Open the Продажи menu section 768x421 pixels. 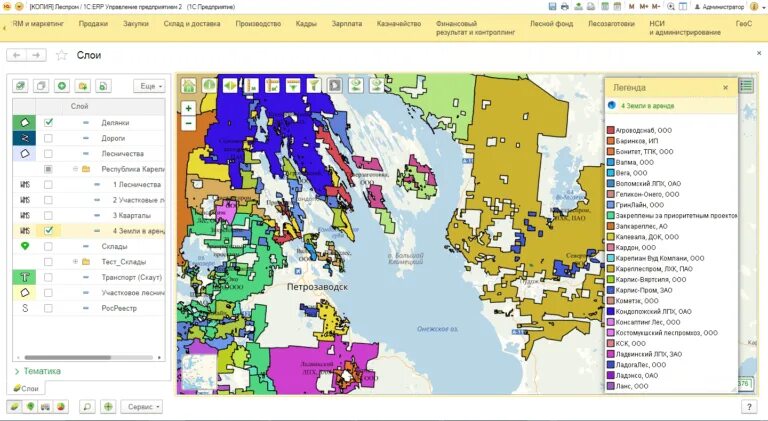(x=93, y=23)
